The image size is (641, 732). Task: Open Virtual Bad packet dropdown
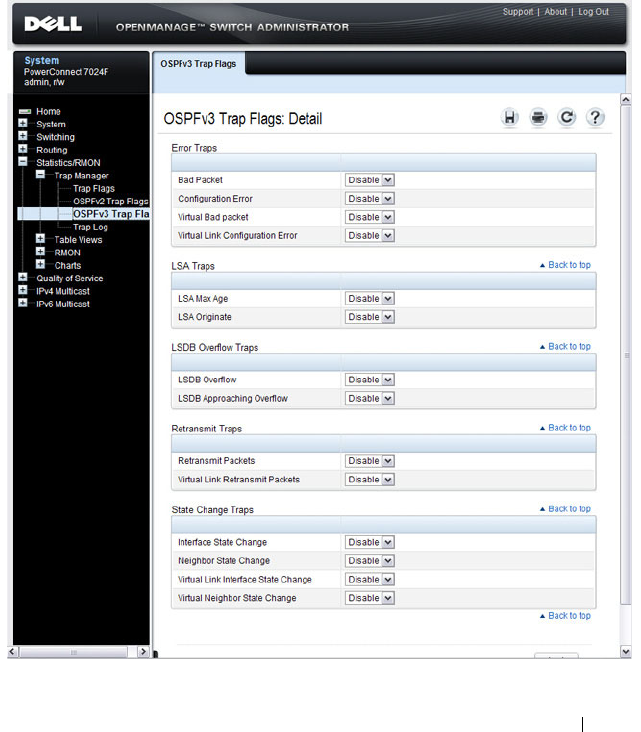tap(370, 217)
